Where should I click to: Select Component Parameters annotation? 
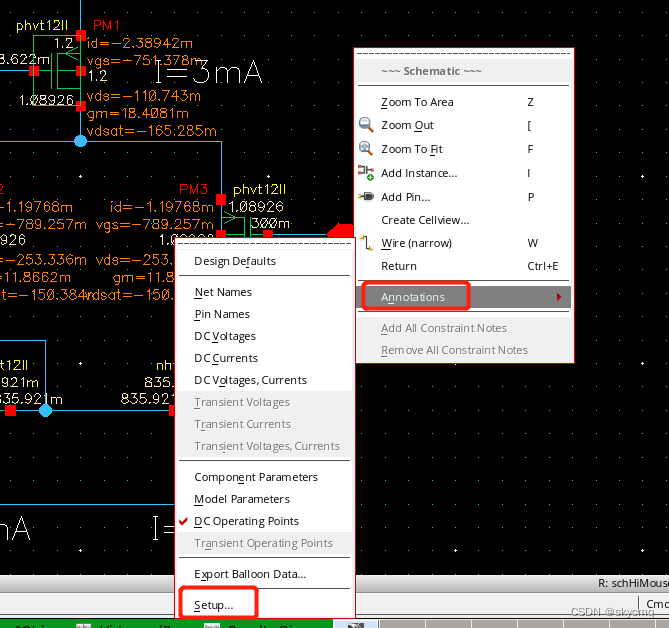click(265, 477)
